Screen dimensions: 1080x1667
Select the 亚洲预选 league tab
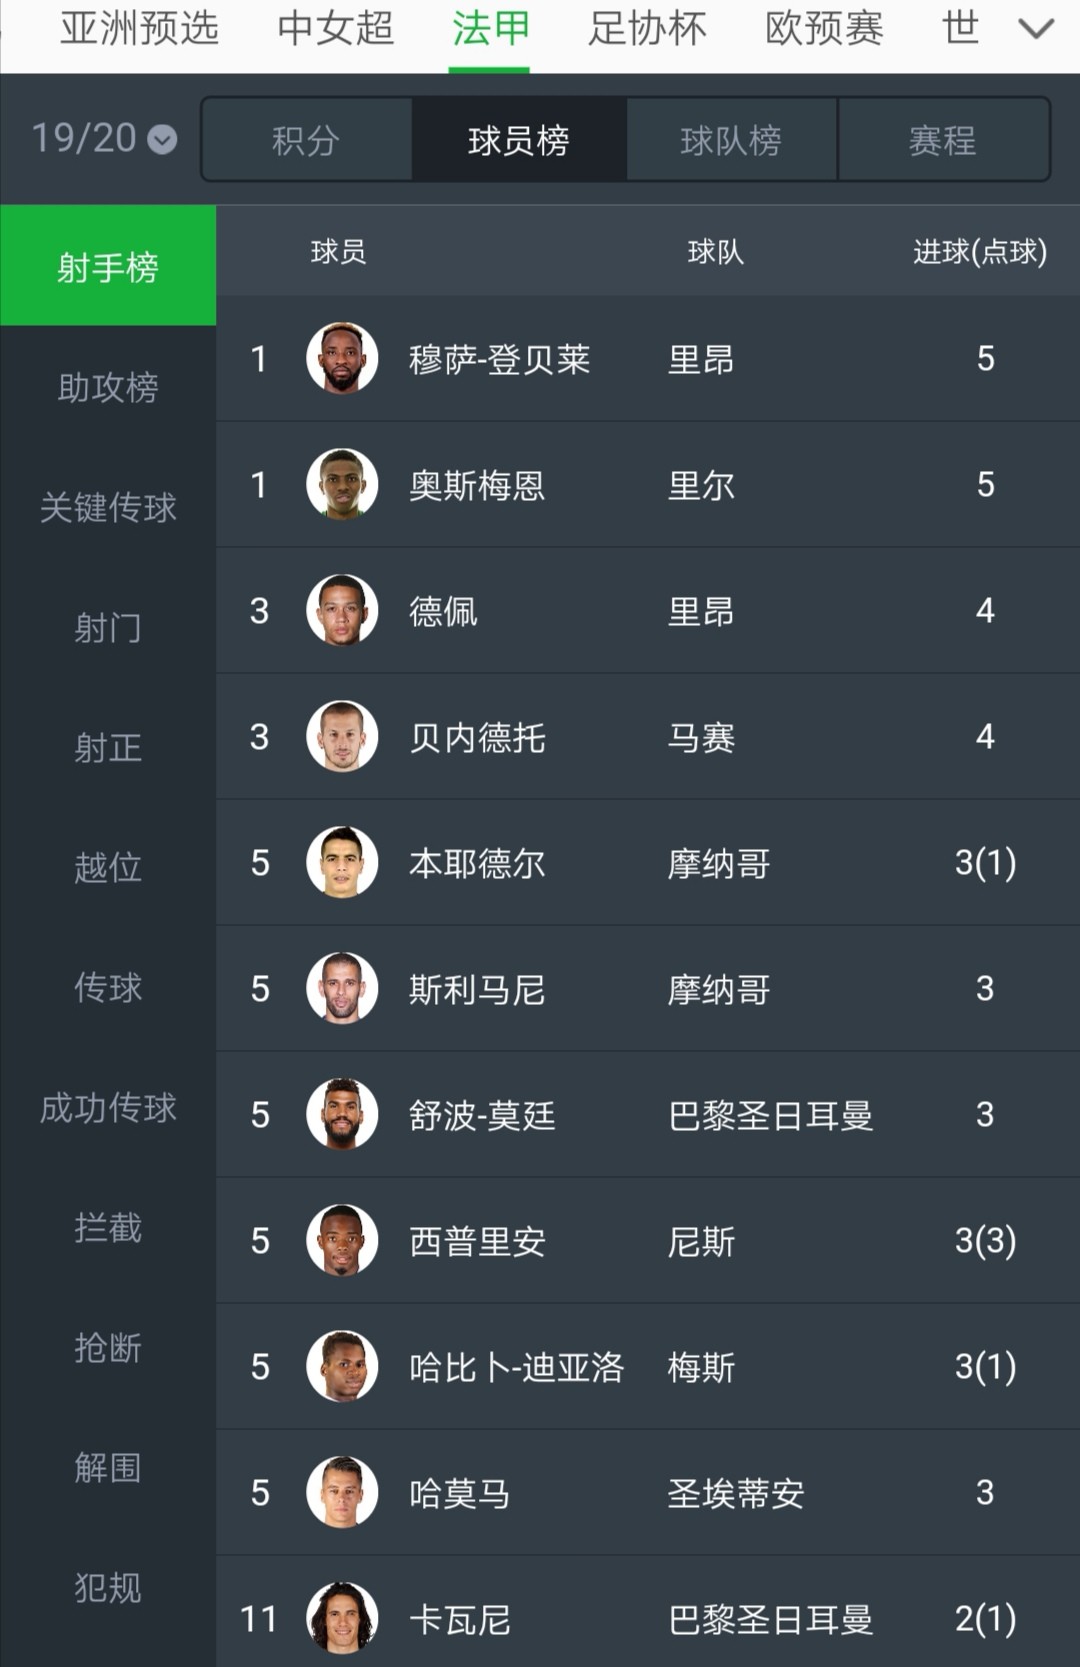pos(137,29)
